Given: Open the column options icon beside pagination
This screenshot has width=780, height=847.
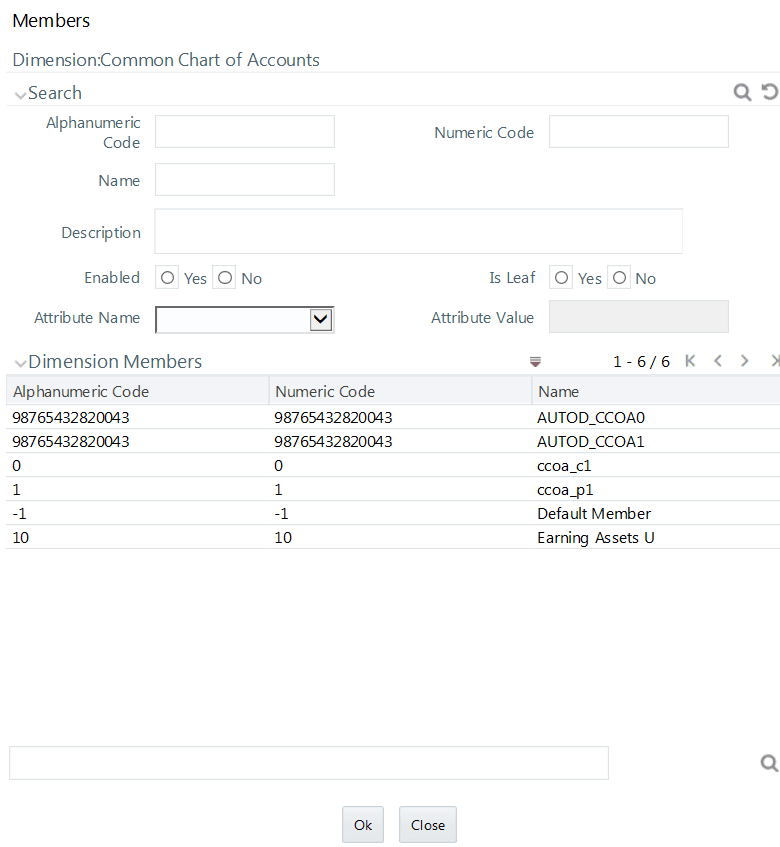Looking at the screenshot, I should click(535, 361).
